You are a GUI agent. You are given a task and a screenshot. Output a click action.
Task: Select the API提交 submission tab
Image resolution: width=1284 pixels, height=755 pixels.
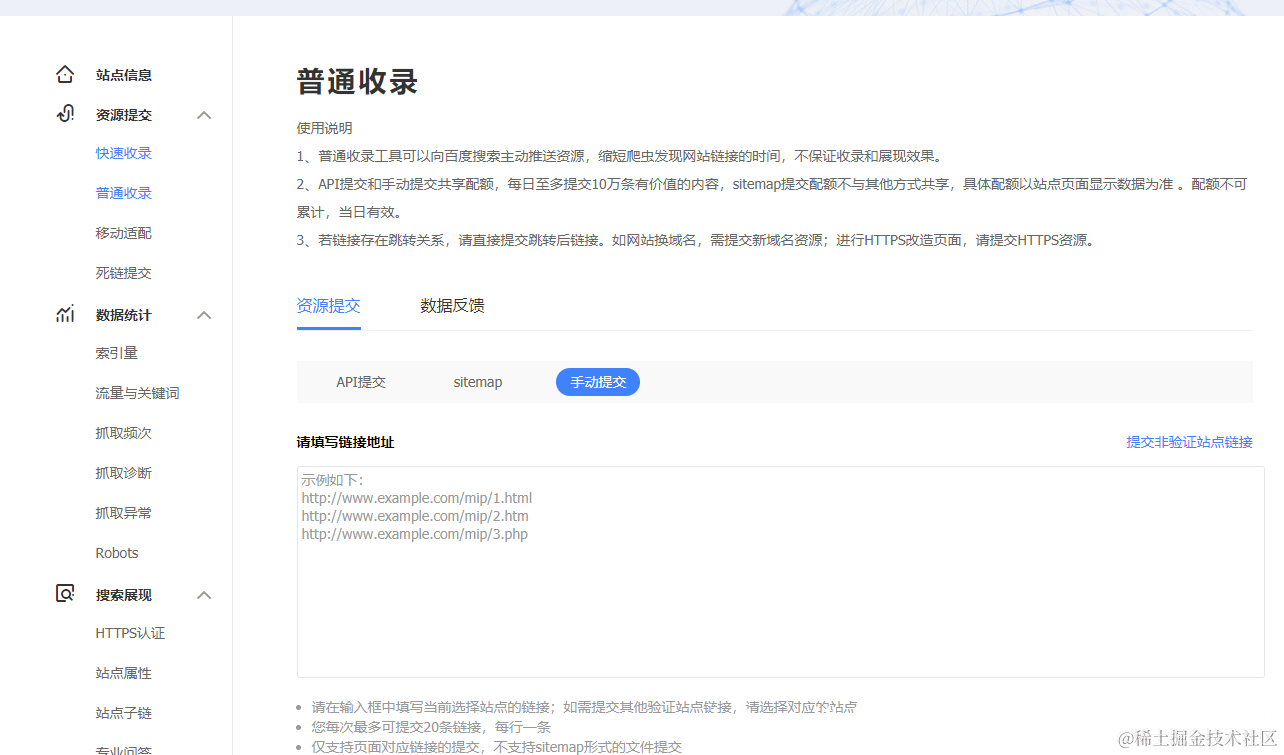coord(361,381)
